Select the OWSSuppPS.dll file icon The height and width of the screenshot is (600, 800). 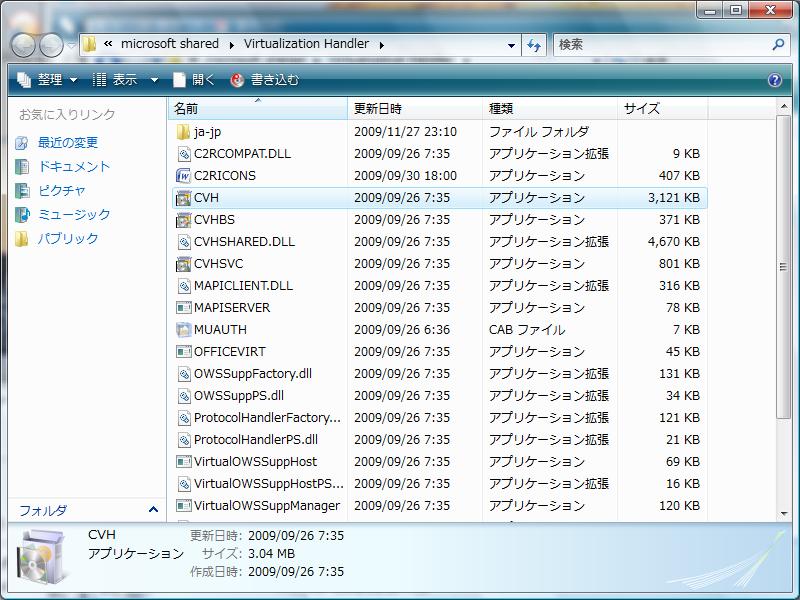click(184, 396)
